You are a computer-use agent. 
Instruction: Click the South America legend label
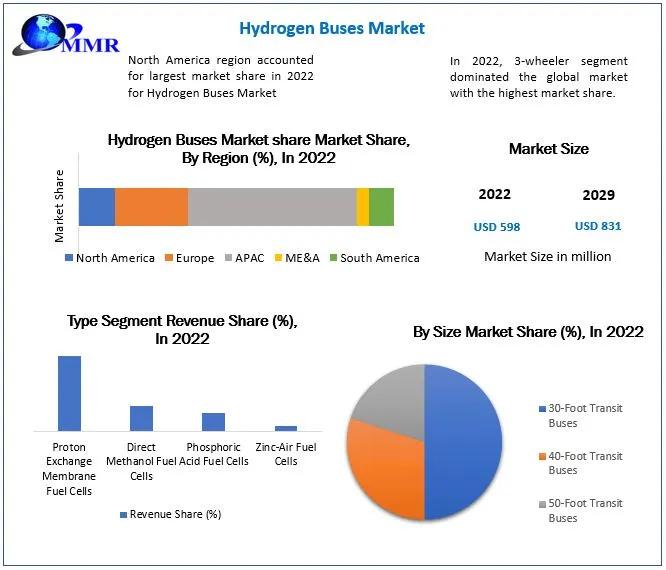point(380,258)
